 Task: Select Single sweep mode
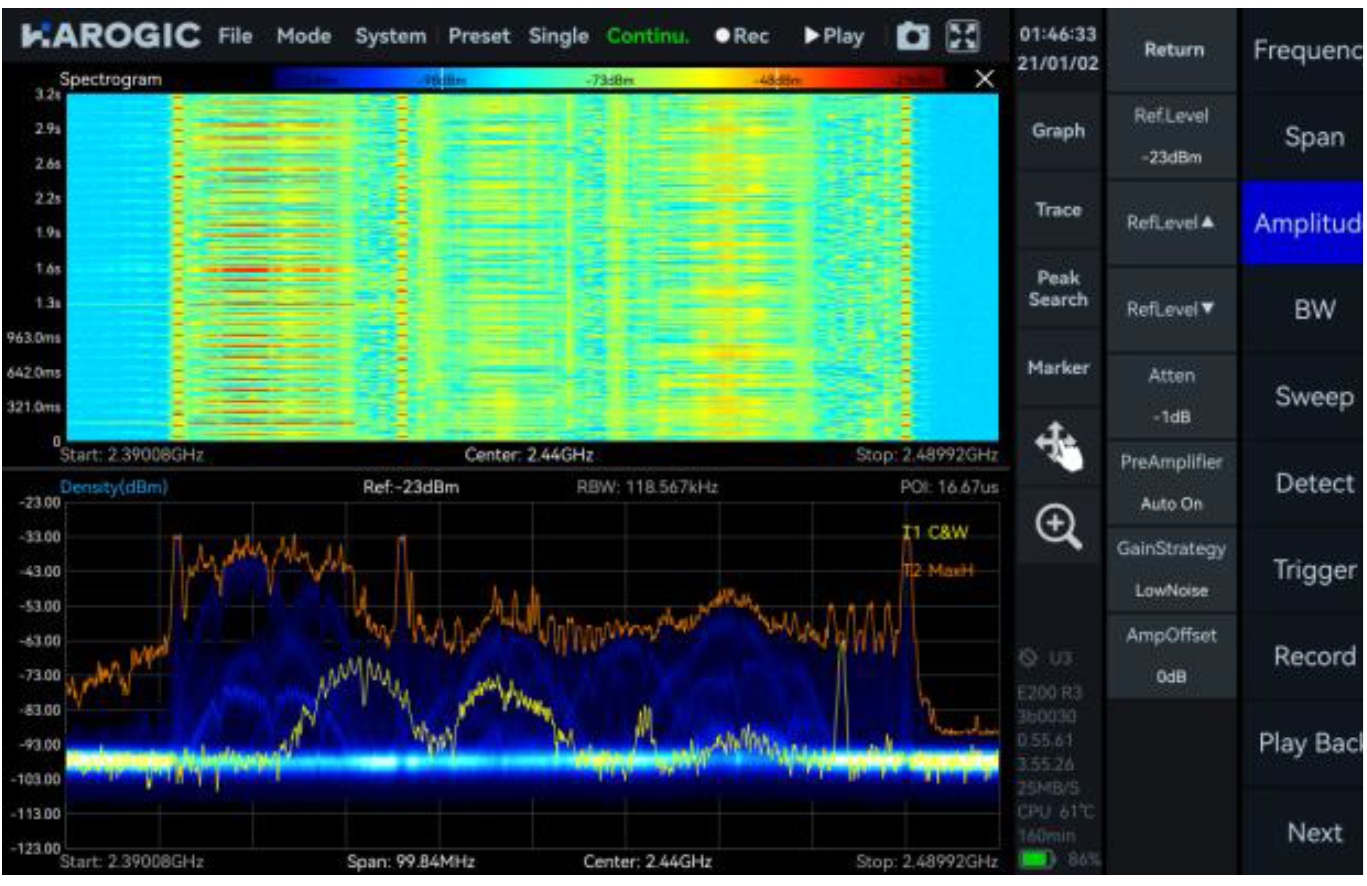pyautogui.click(x=558, y=36)
